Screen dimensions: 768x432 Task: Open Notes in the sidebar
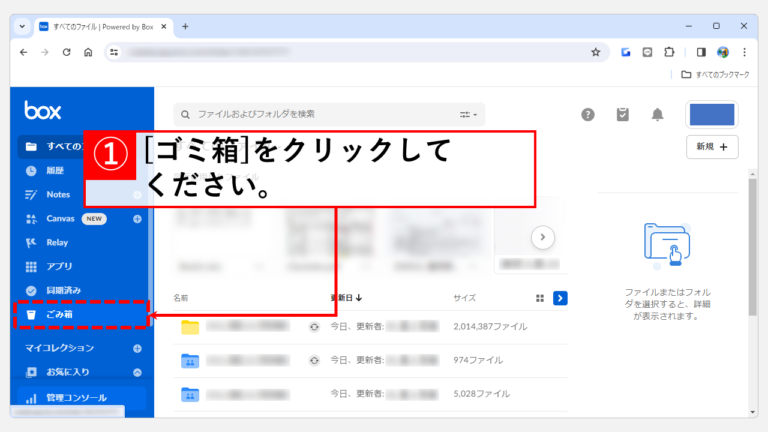58,194
